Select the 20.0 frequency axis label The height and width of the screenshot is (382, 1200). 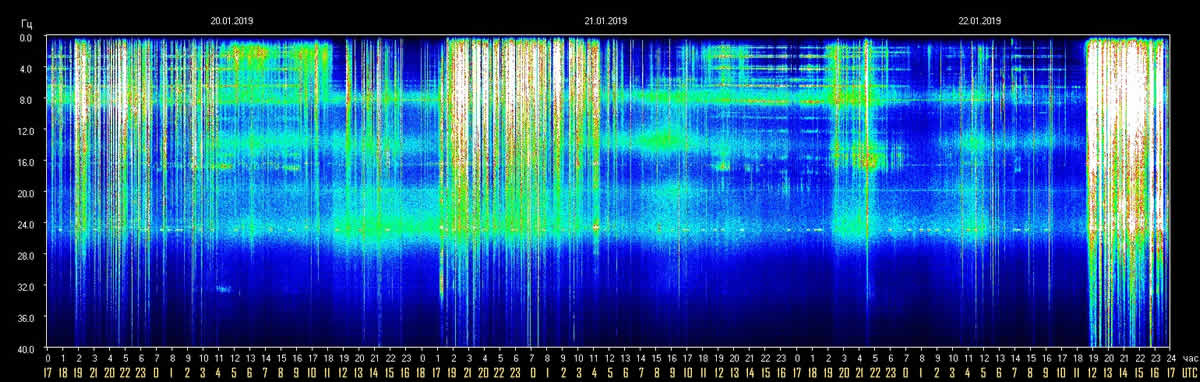tap(25, 193)
